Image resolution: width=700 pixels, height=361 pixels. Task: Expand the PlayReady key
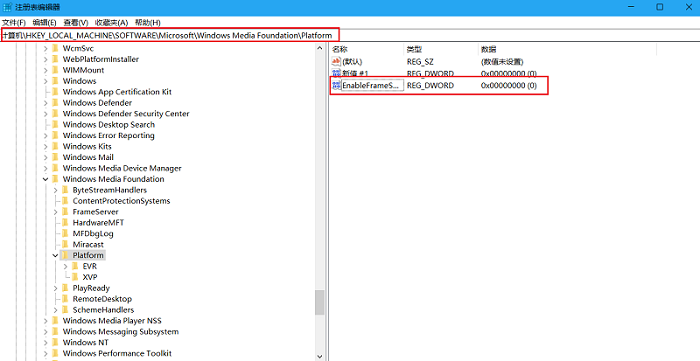55,288
